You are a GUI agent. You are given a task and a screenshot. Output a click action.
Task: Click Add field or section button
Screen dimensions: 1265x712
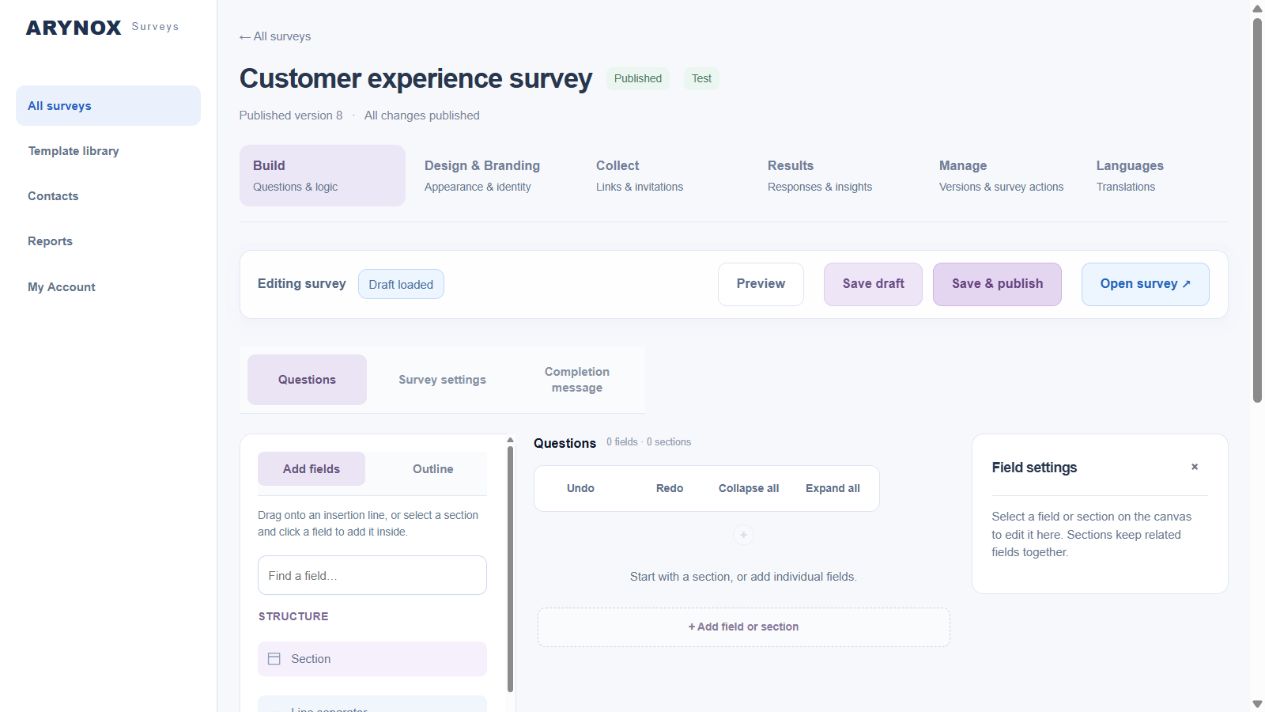743,627
